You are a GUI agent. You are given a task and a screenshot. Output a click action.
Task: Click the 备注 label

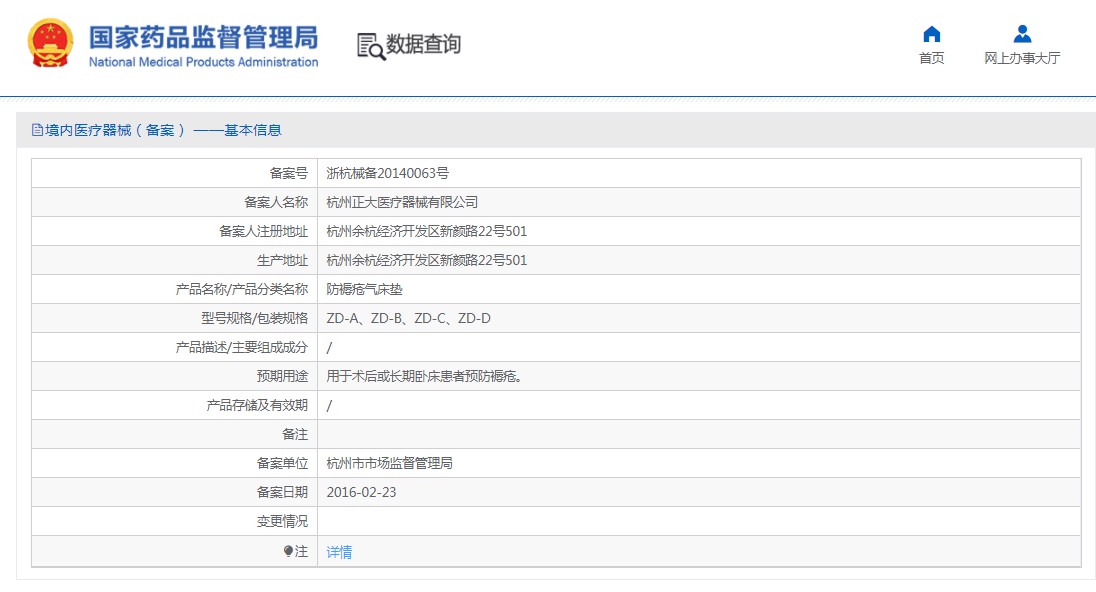295,434
